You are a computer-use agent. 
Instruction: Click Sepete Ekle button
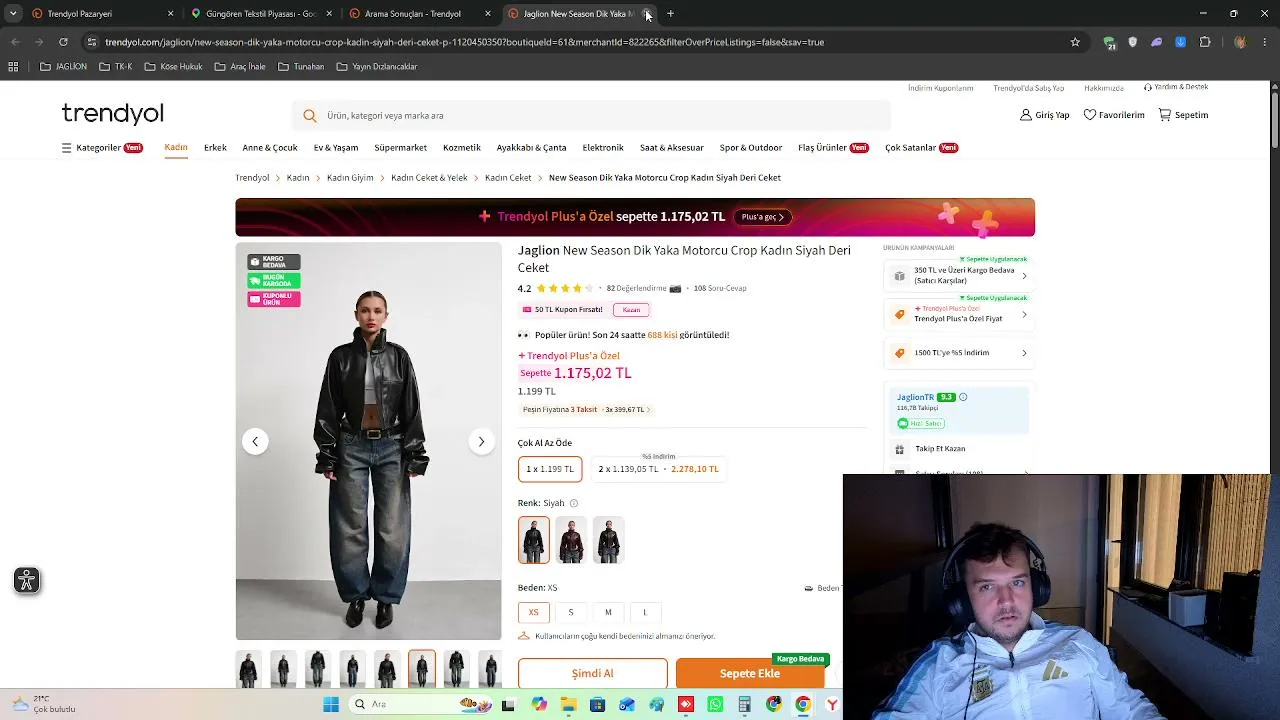click(750, 674)
